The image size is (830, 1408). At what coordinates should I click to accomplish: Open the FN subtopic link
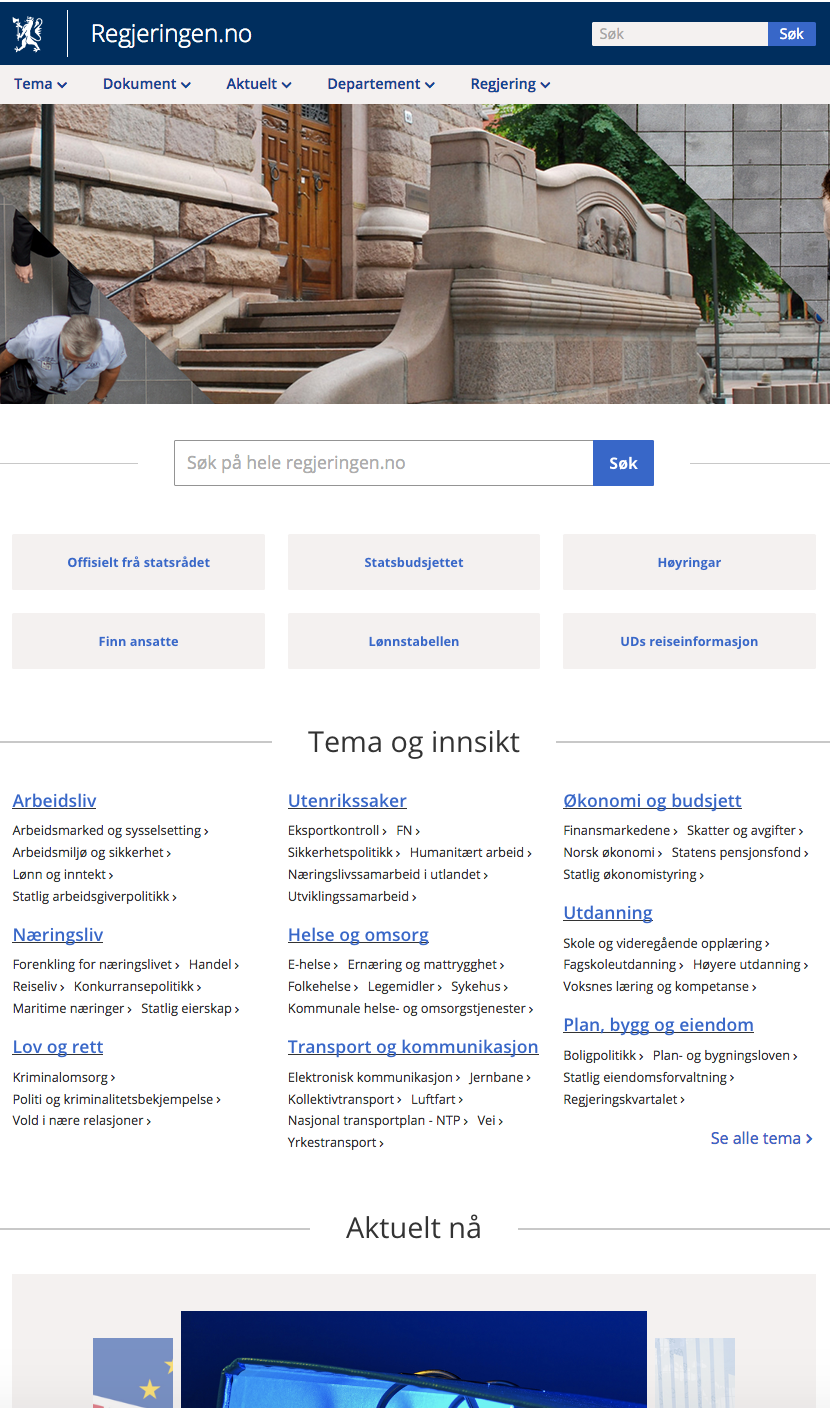(x=408, y=831)
